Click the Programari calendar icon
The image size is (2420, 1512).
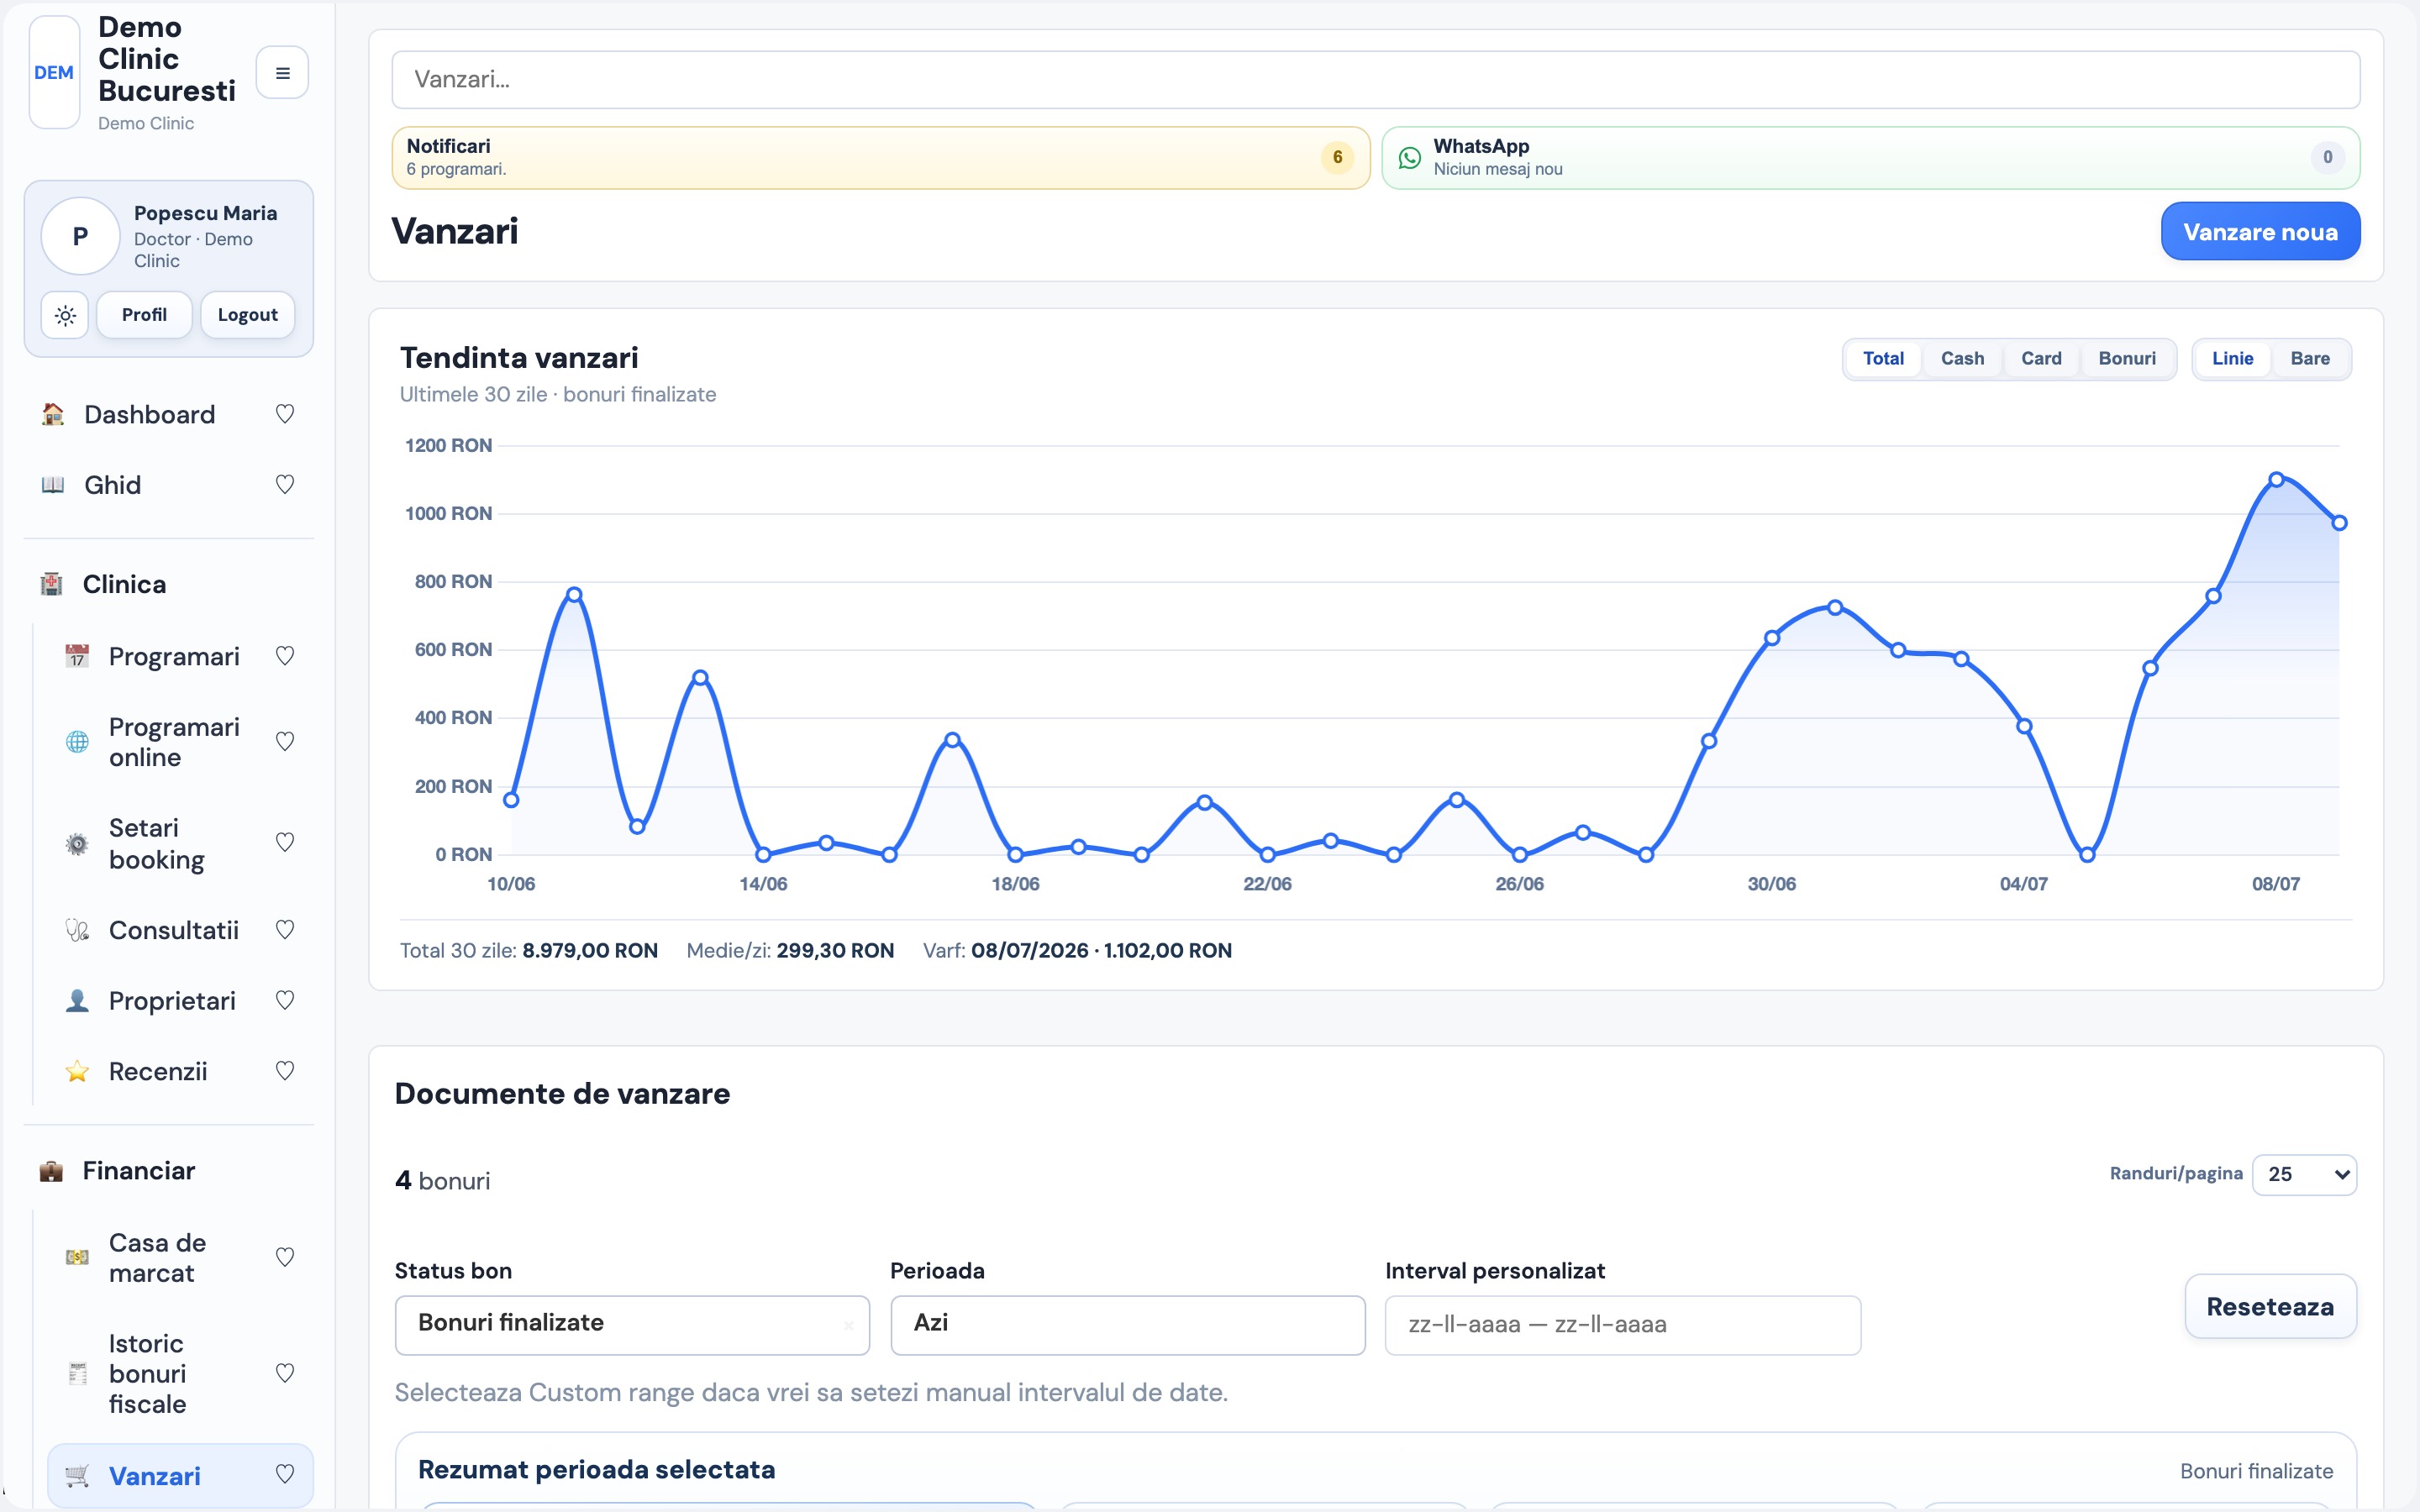pyautogui.click(x=77, y=656)
